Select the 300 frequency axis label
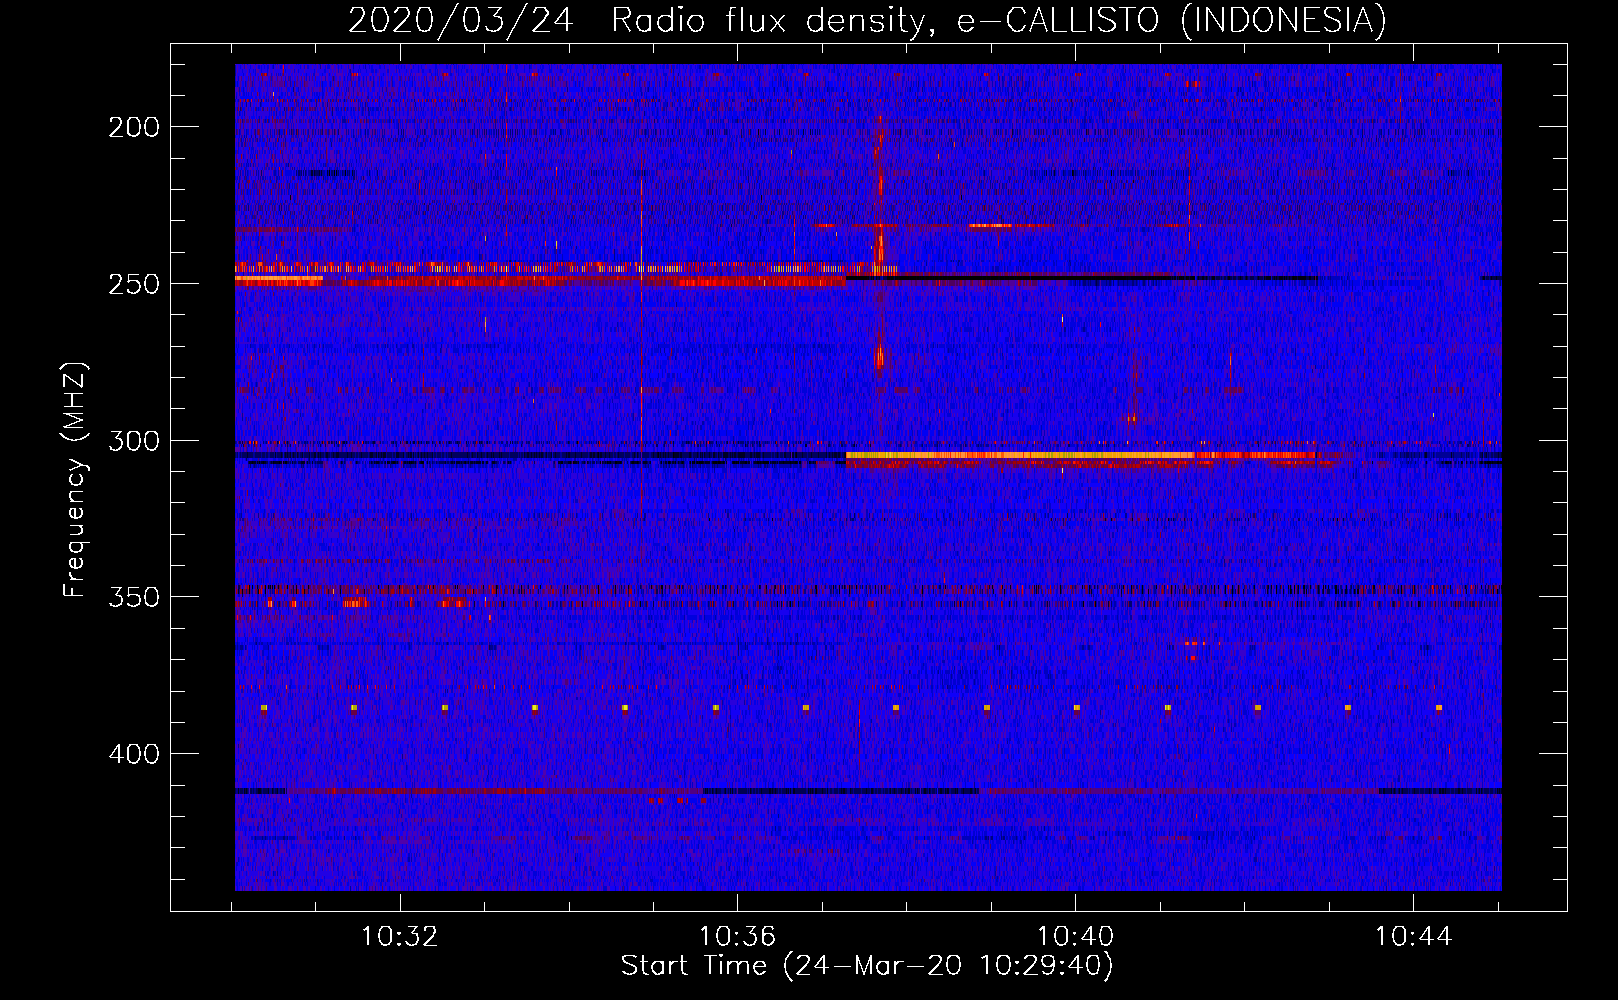 pyautogui.click(x=134, y=441)
